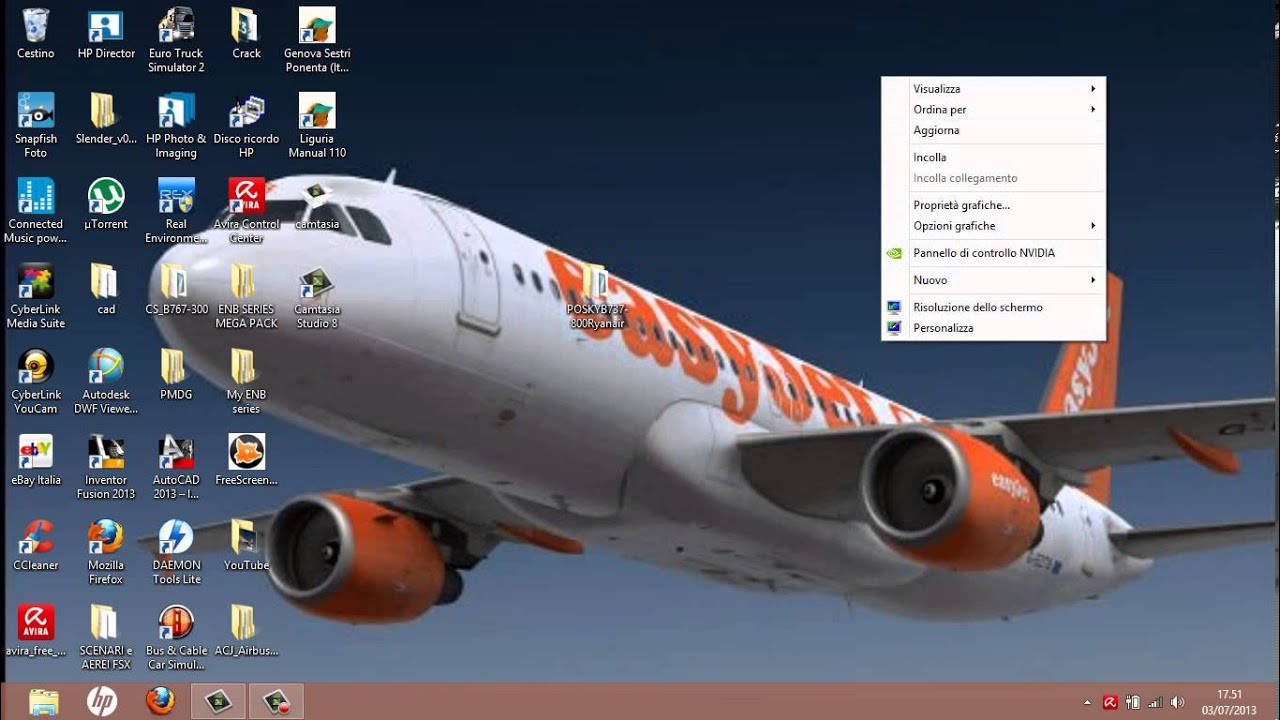The image size is (1280, 720).
Task: Open the power battery tray icon
Action: tap(1133, 703)
